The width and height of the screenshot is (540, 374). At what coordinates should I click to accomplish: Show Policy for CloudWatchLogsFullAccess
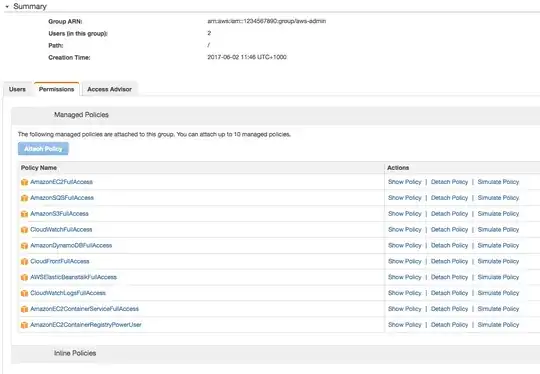(x=405, y=293)
